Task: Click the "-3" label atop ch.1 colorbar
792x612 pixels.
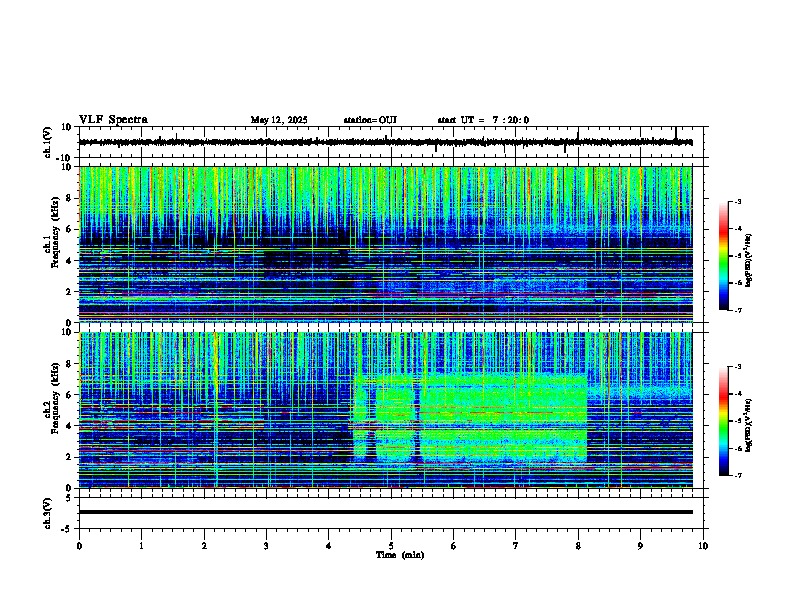Action: click(737, 201)
